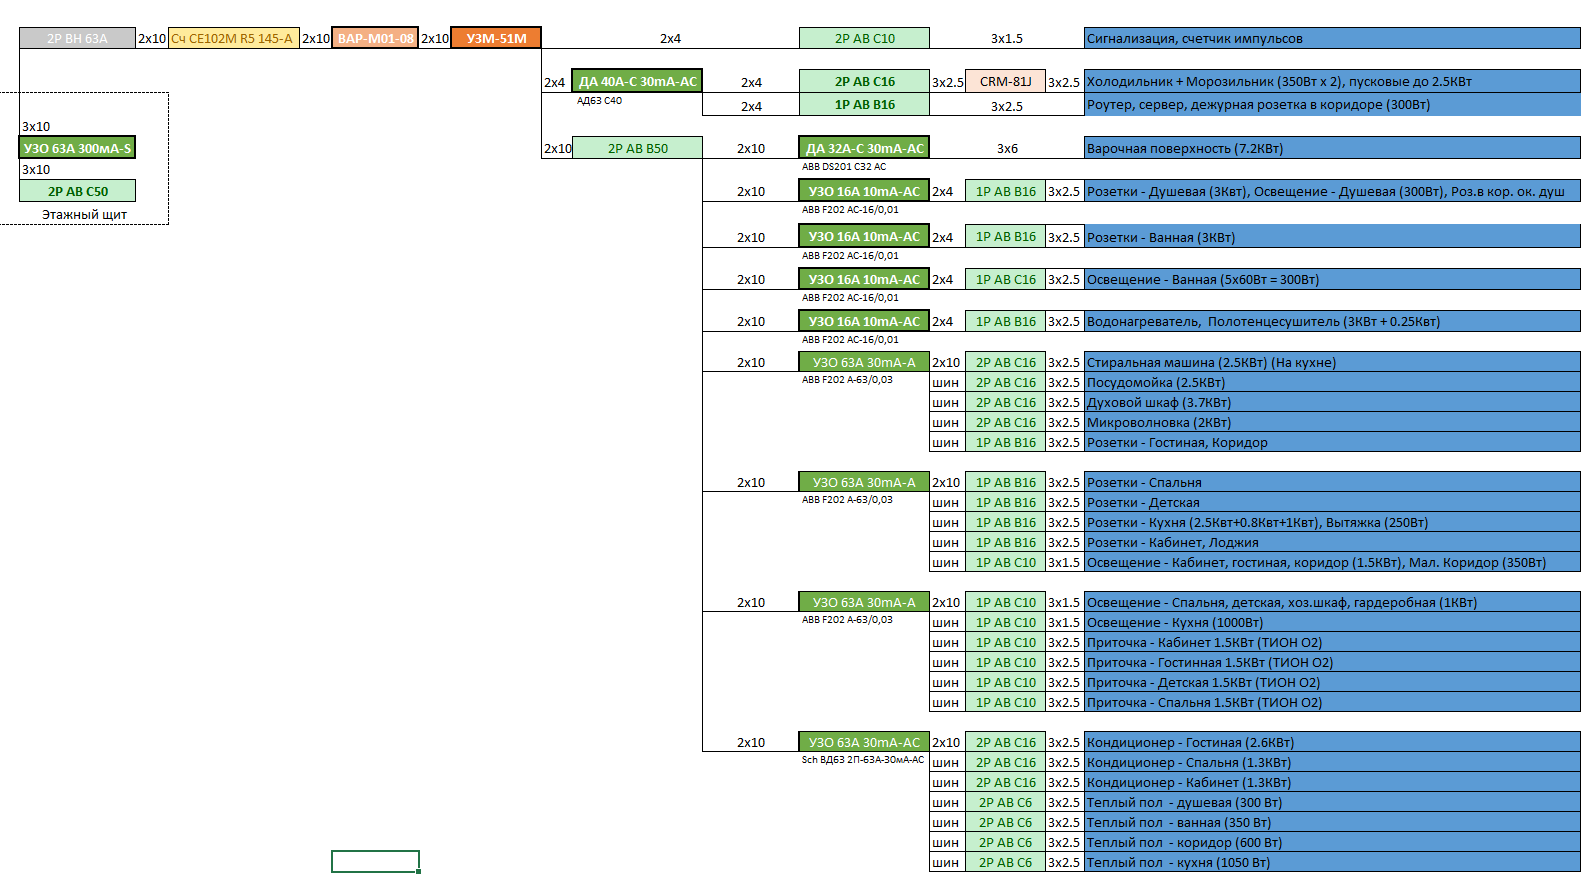Select УЗО 63А 30mA-A in Освещение - Спальня row
The height and width of the screenshot is (883, 1591).
pyautogui.click(x=864, y=602)
